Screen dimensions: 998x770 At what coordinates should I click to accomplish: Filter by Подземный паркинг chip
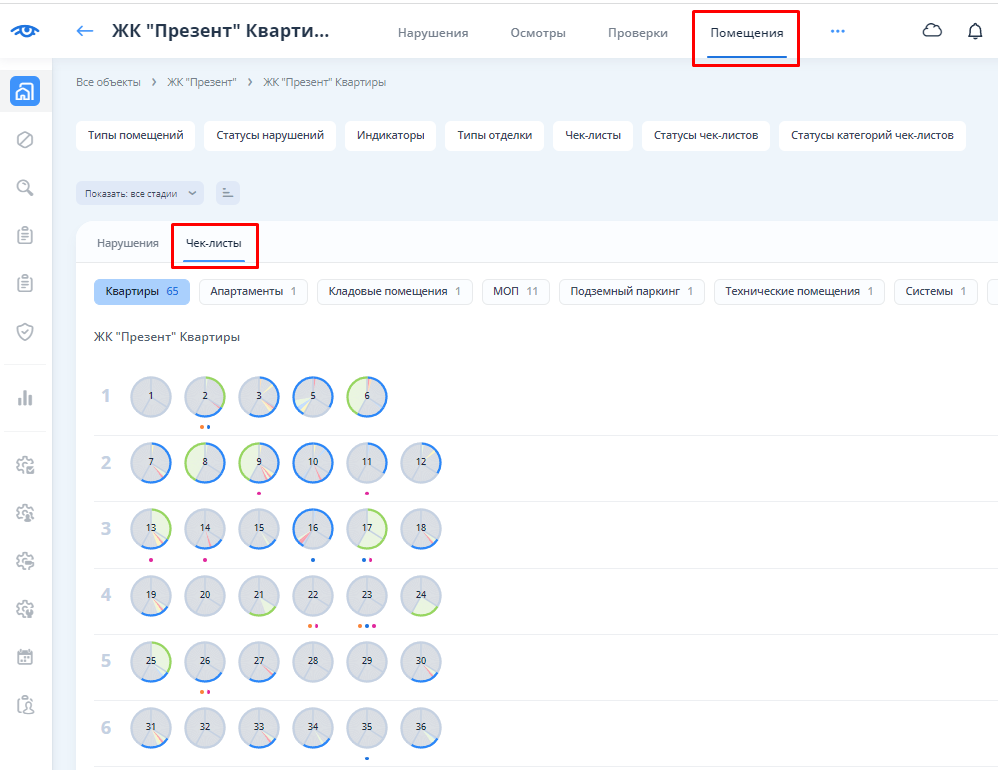[631, 292]
